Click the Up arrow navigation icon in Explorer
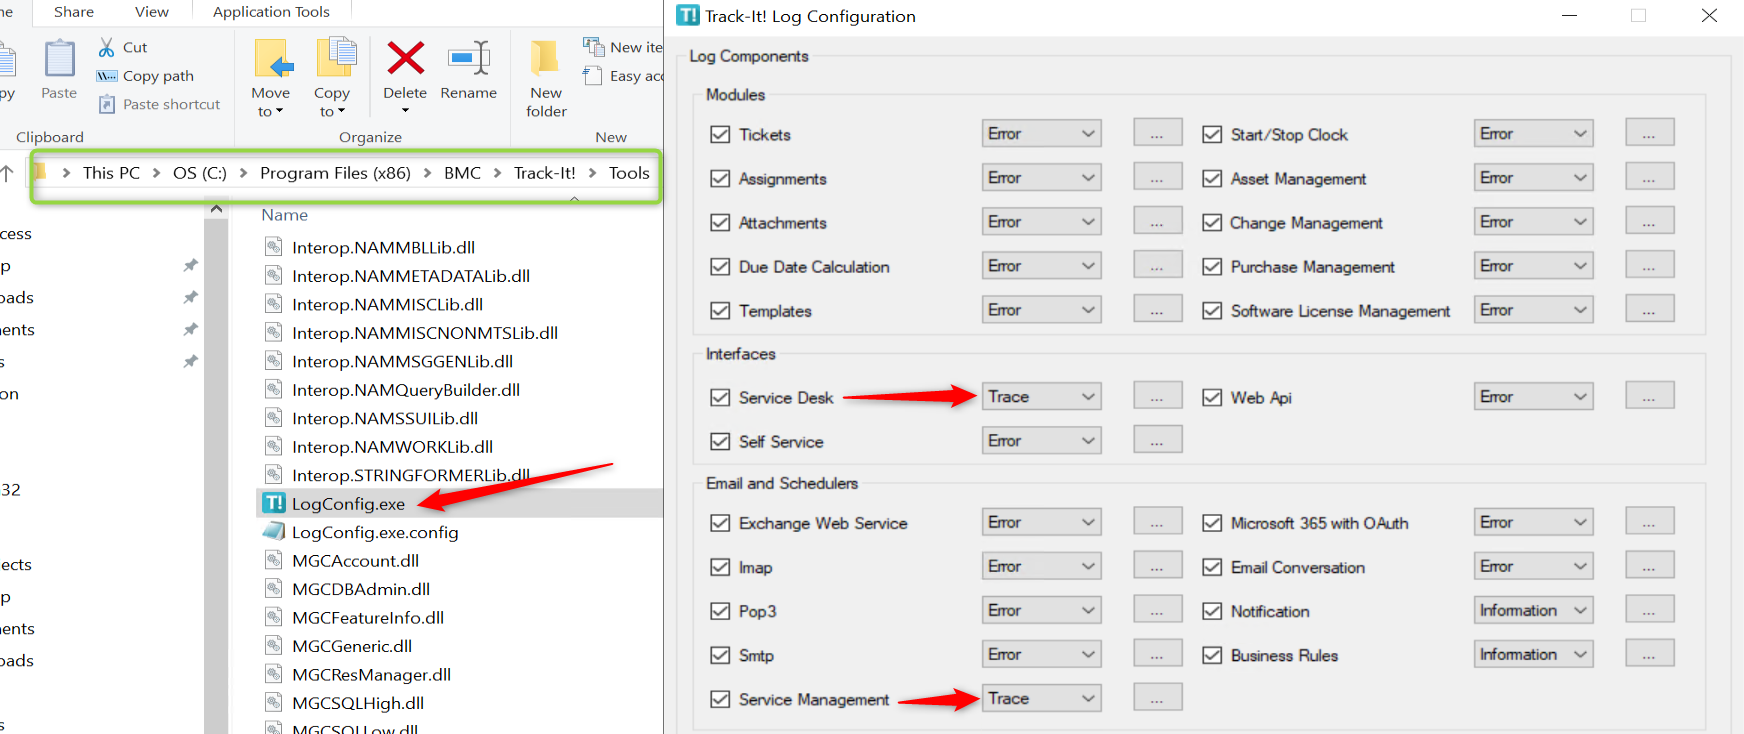The width and height of the screenshot is (1744, 734). click(7, 172)
